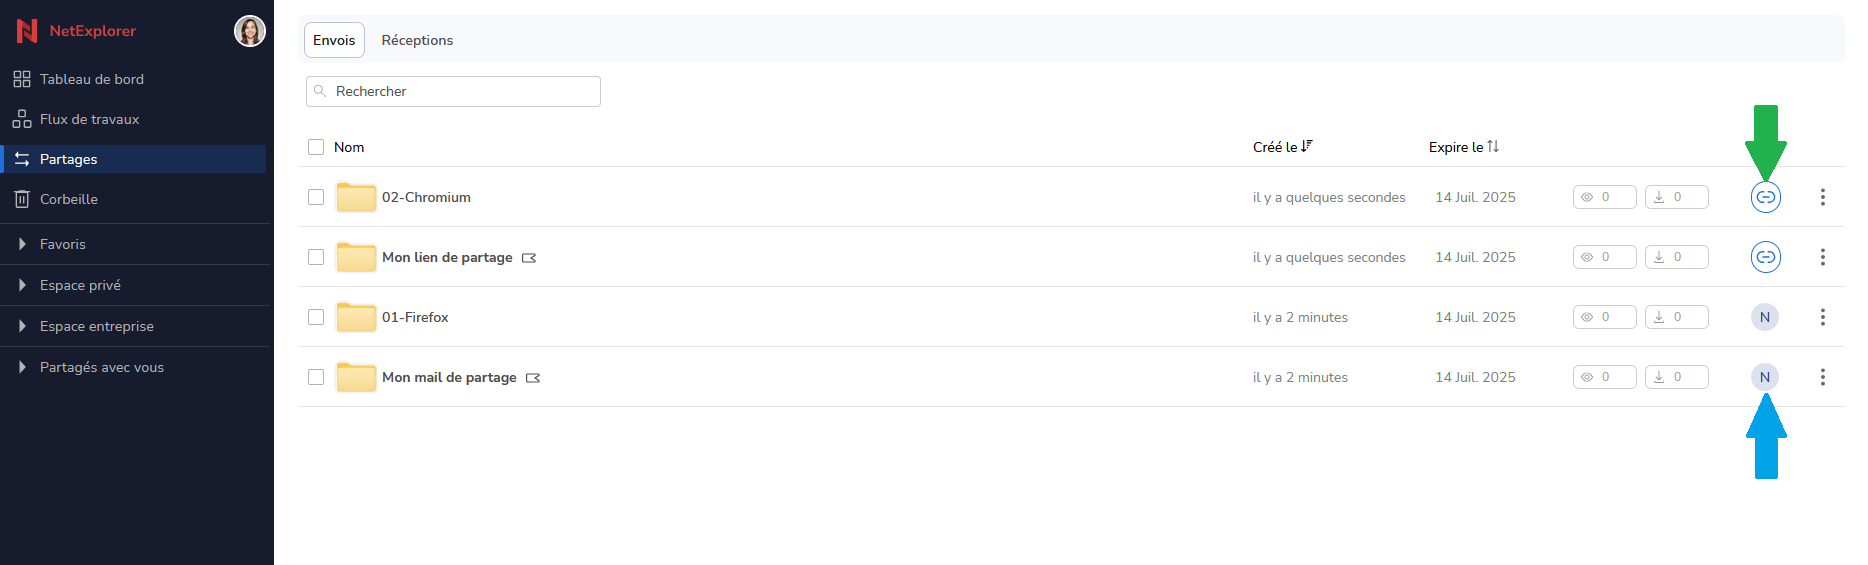Image resolution: width=1868 pixels, height=565 pixels.
Task: Click the Rechercher search field
Action: (x=453, y=91)
